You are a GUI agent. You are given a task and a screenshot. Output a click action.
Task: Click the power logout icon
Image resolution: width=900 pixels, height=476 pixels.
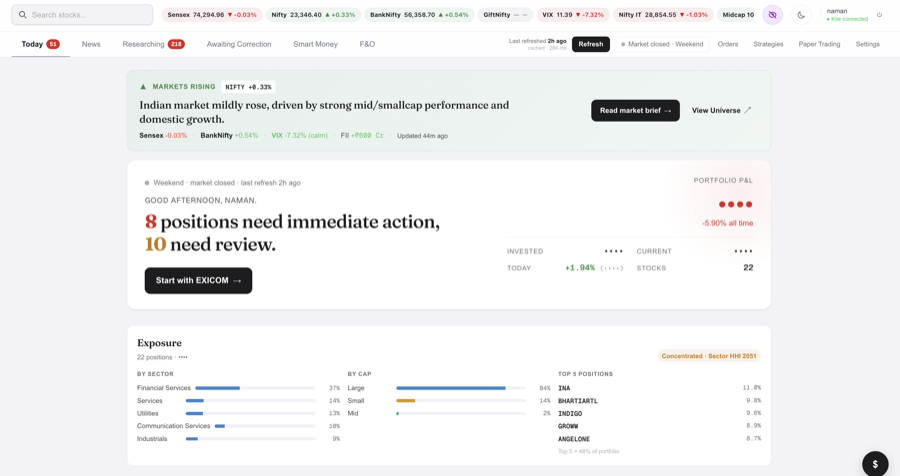pyautogui.click(x=879, y=15)
